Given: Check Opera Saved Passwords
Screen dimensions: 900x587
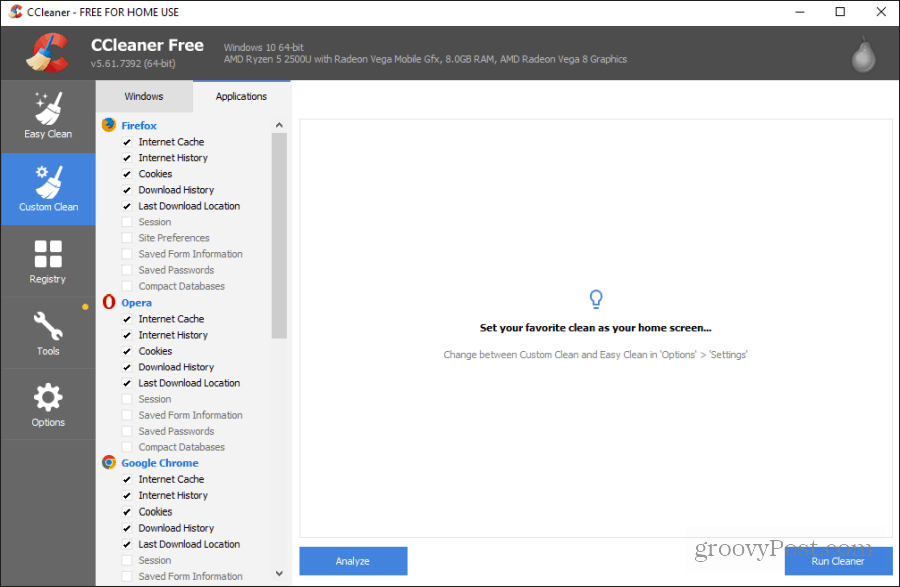Looking at the screenshot, I should pyautogui.click(x=127, y=431).
